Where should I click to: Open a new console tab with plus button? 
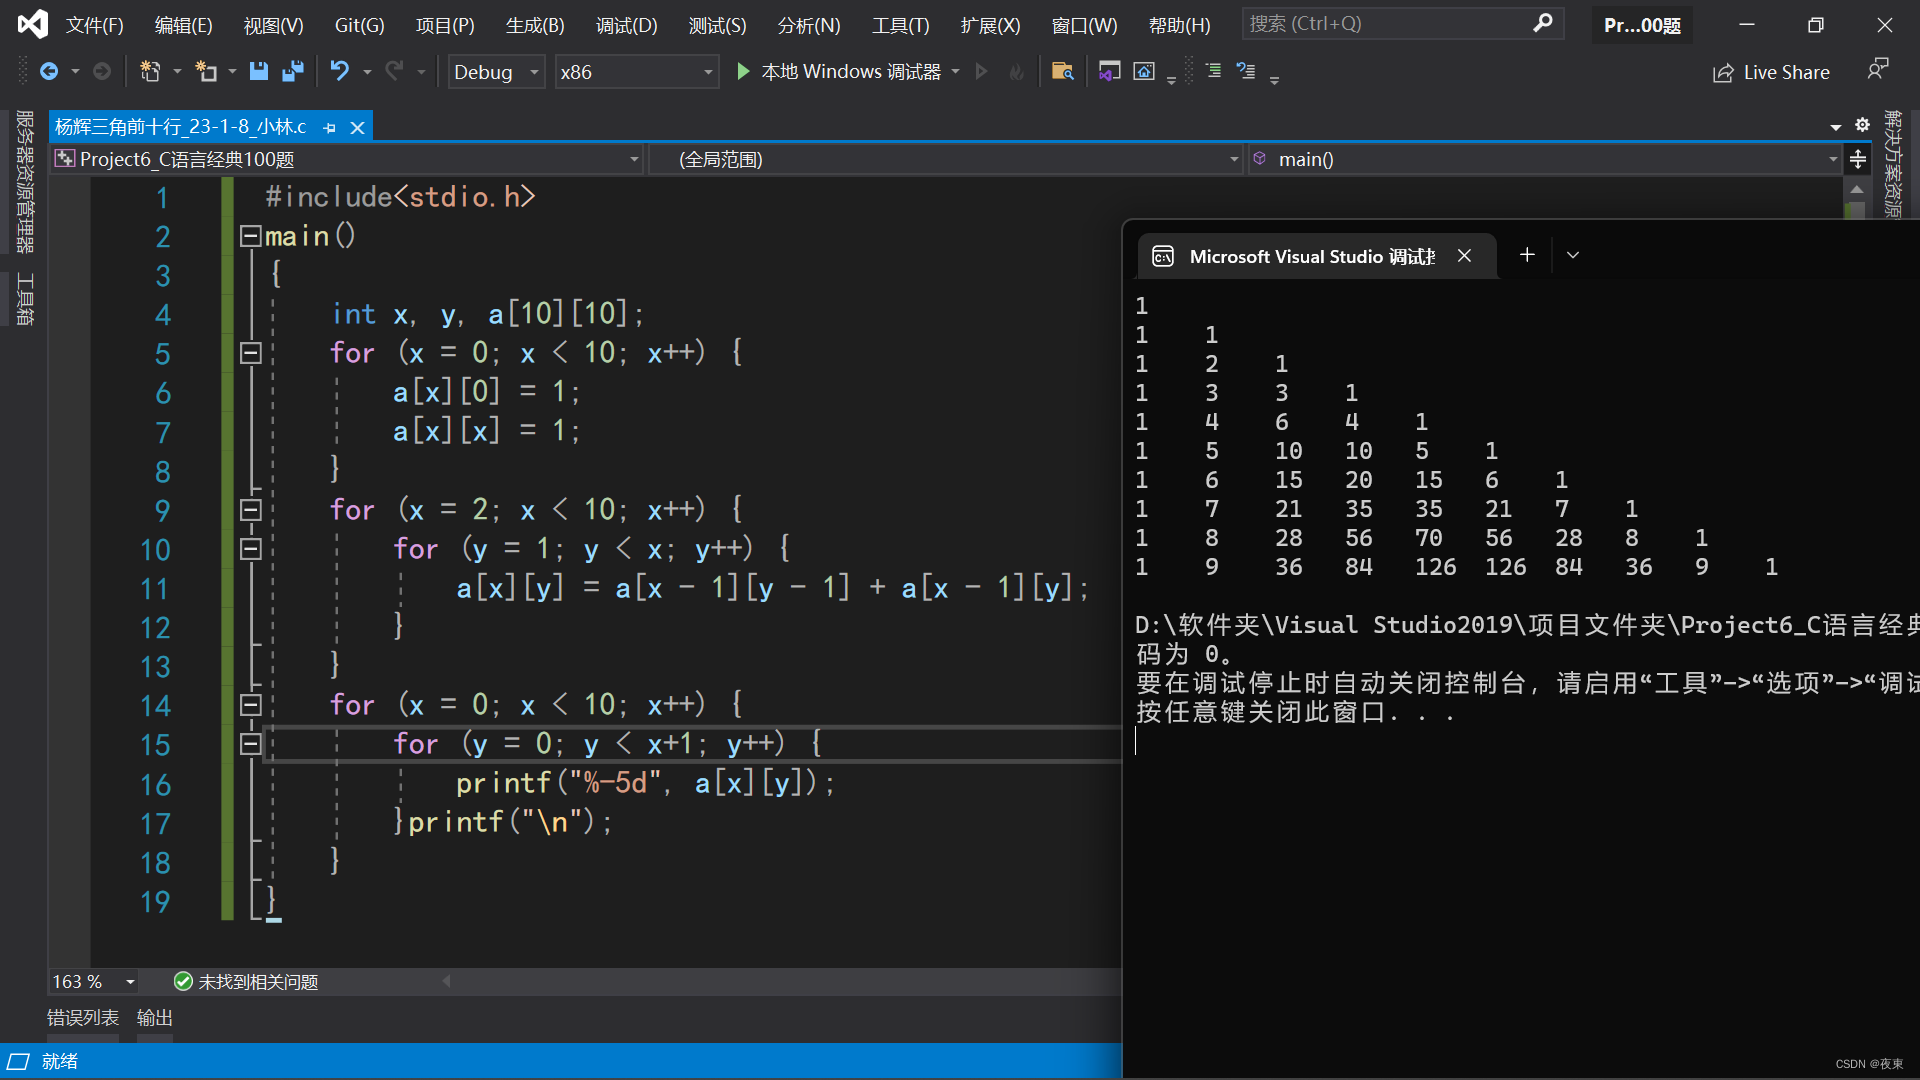pyautogui.click(x=1527, y=255)
